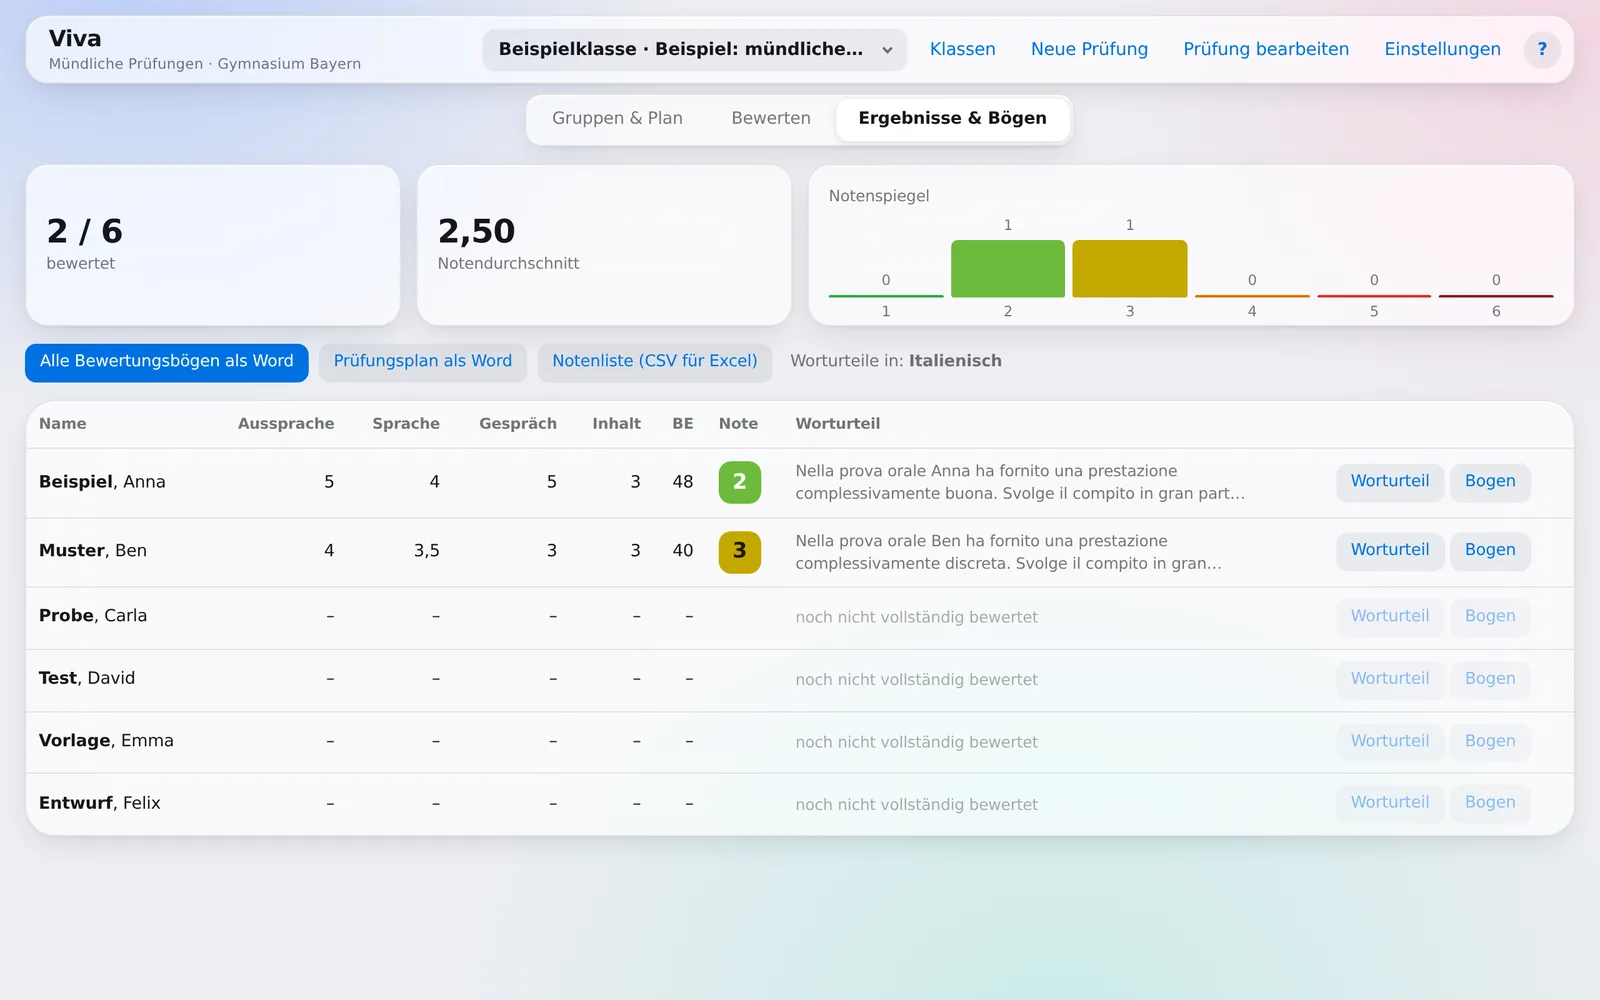Open Einstellungen
The height and width of the screenshot is (1000, 1600).
[1442, 49]
